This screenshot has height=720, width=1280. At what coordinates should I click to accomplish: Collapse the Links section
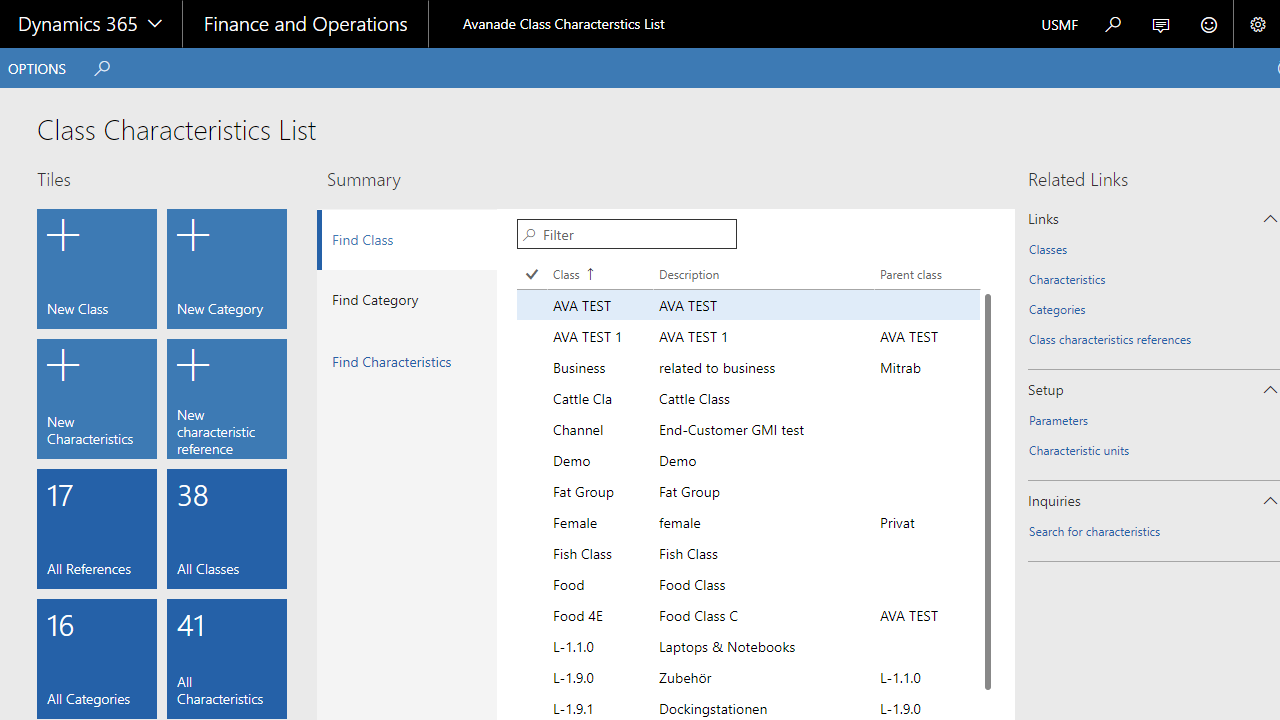(1270, 219)
